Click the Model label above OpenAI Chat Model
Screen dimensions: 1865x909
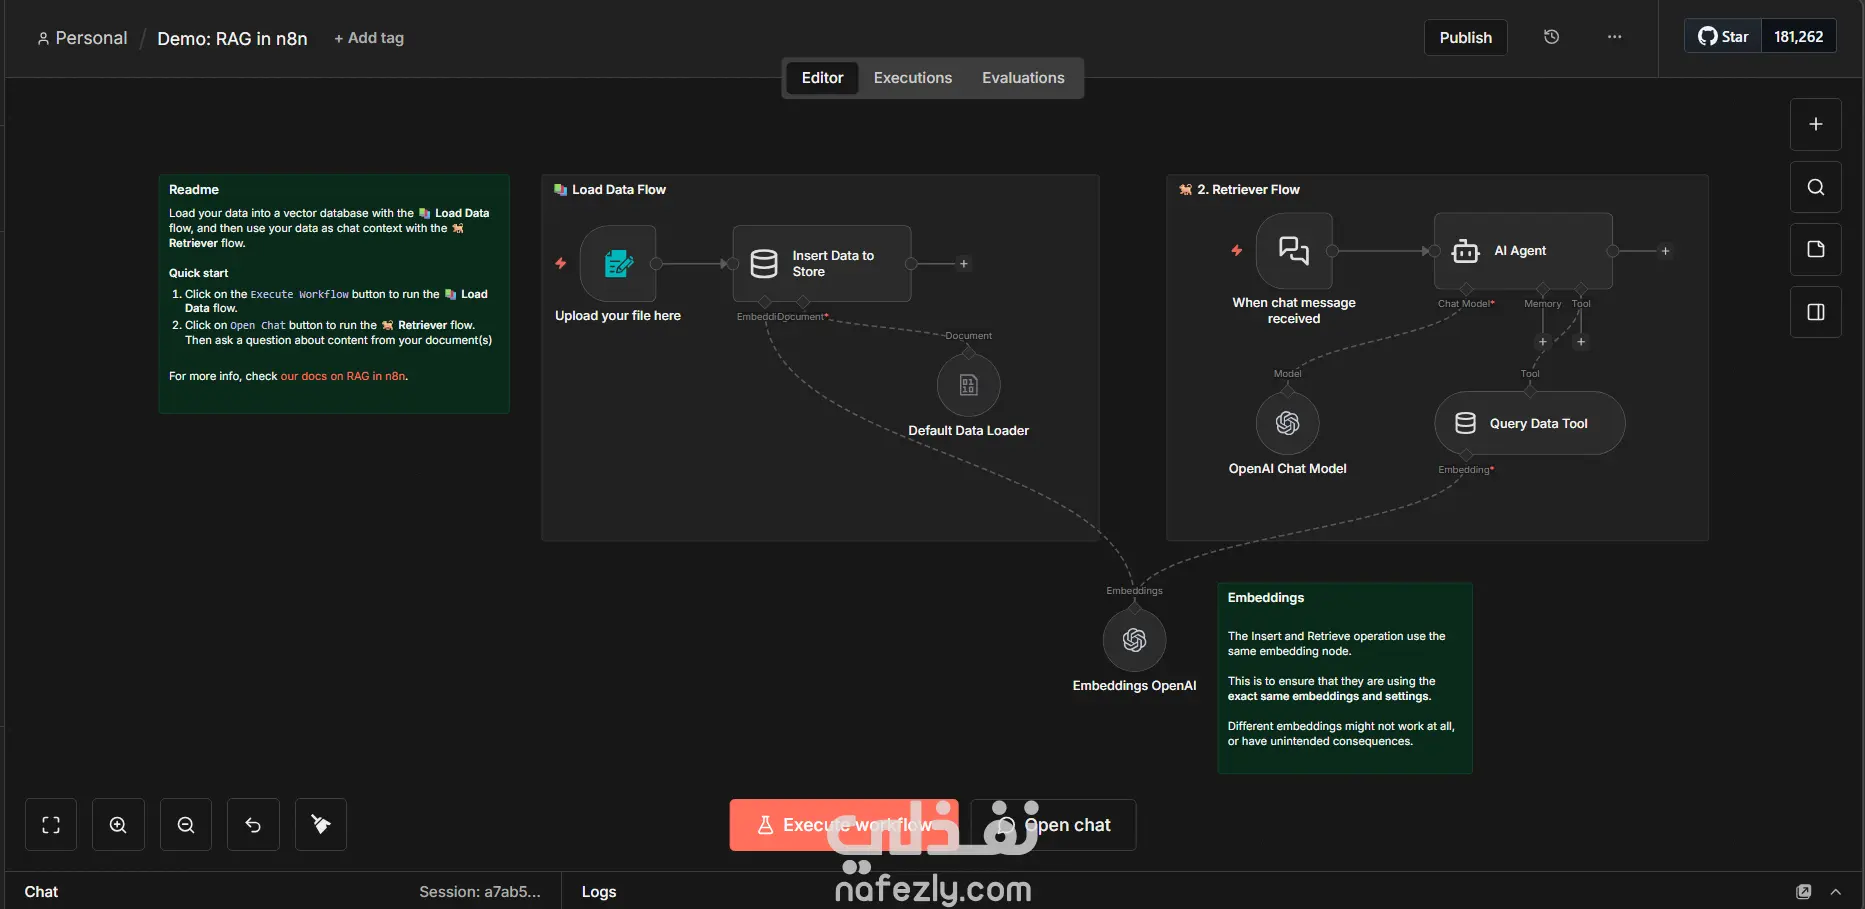pos(1287,374)
